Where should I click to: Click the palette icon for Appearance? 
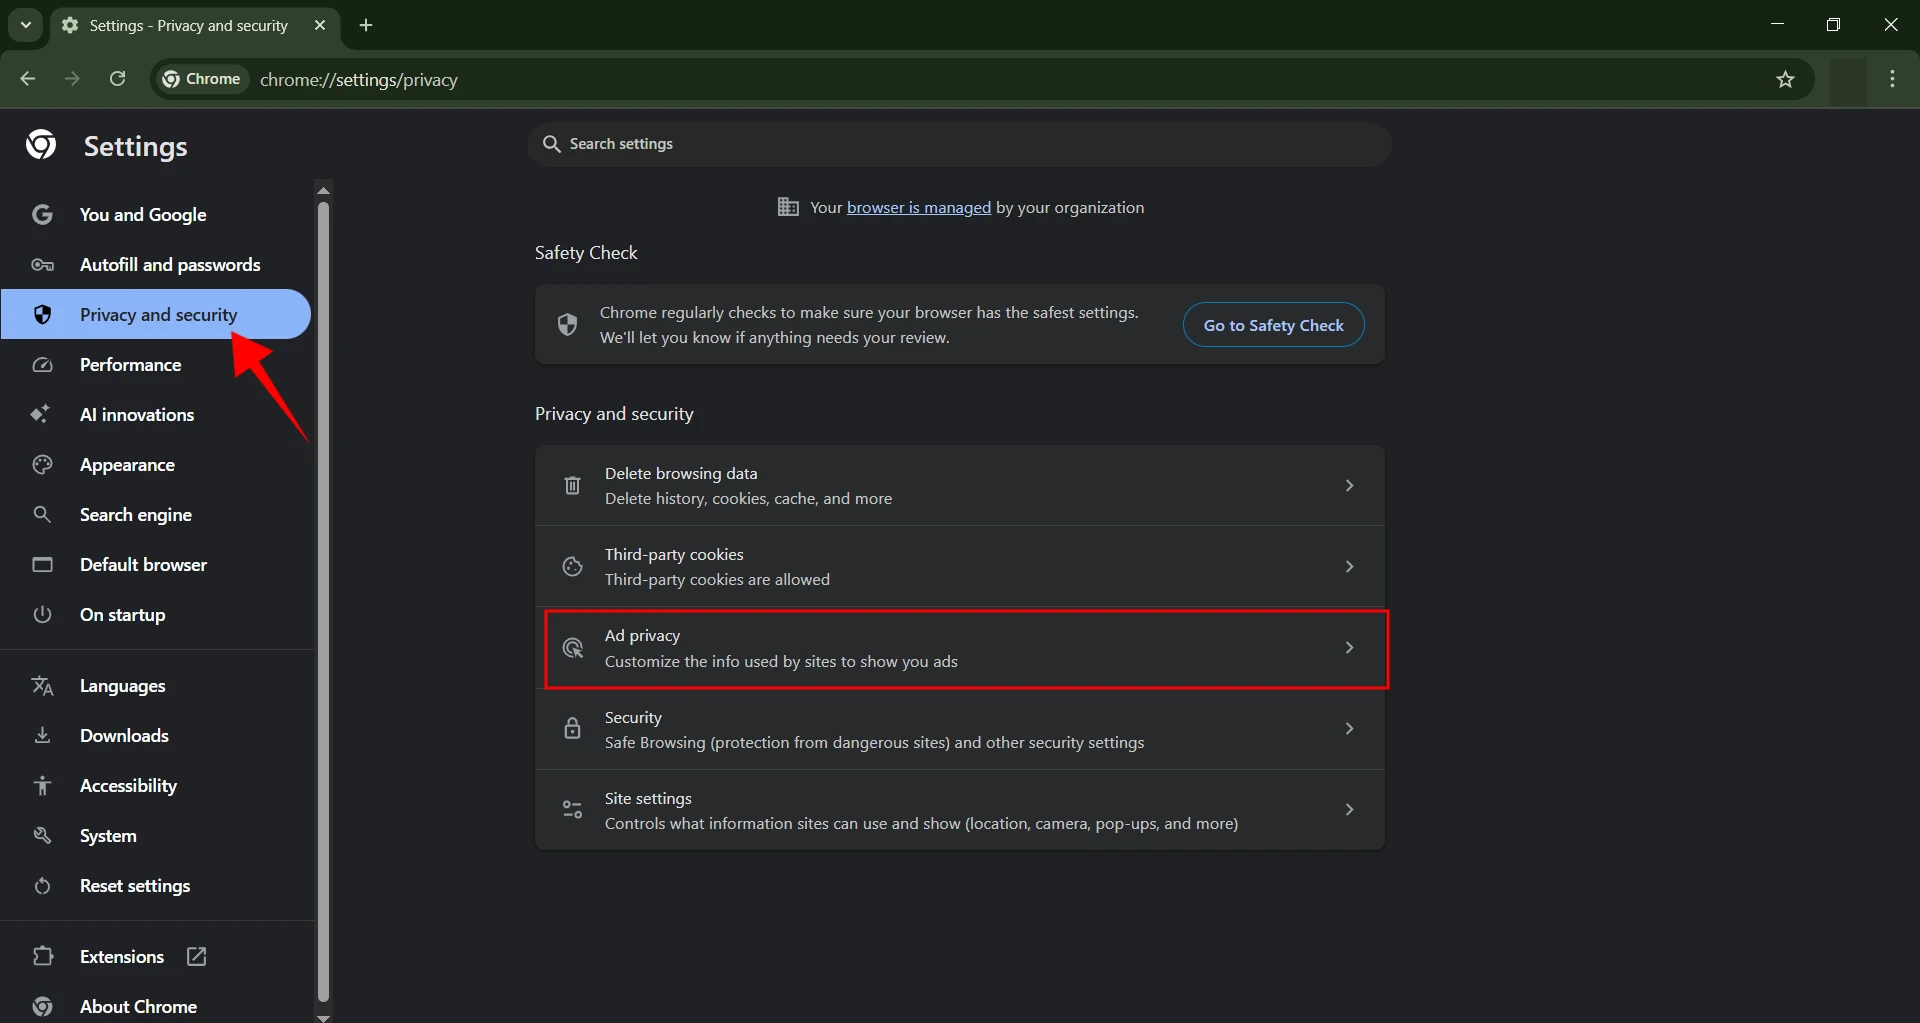coord(42,465)
